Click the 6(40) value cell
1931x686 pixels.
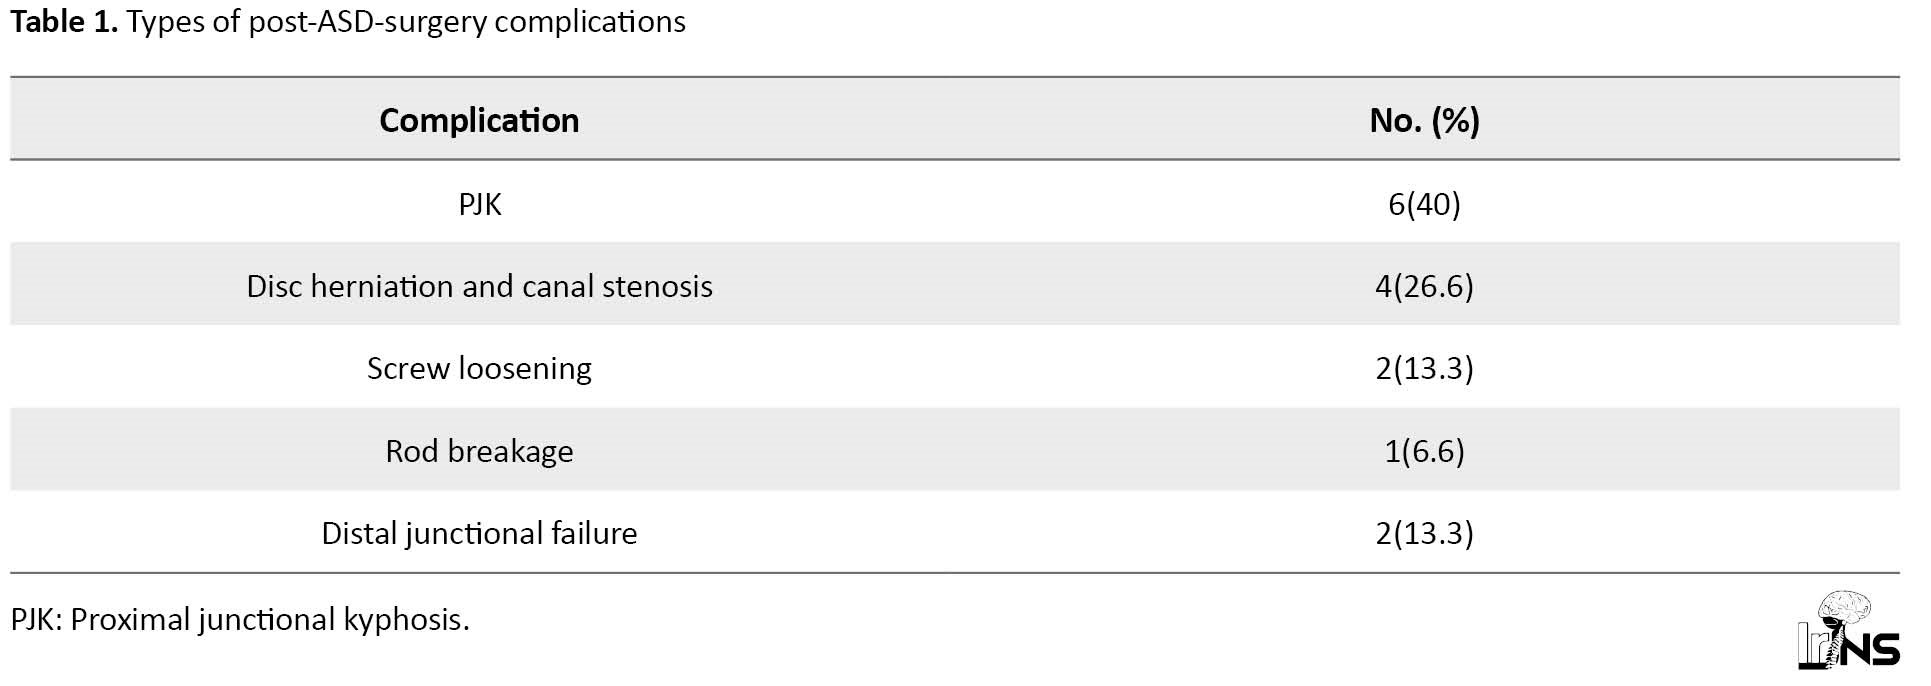click(1424, 204)
